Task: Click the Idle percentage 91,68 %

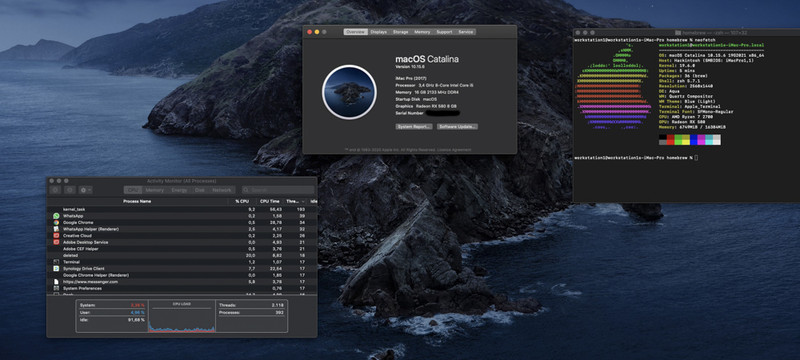Action: [x=136, y=319]
